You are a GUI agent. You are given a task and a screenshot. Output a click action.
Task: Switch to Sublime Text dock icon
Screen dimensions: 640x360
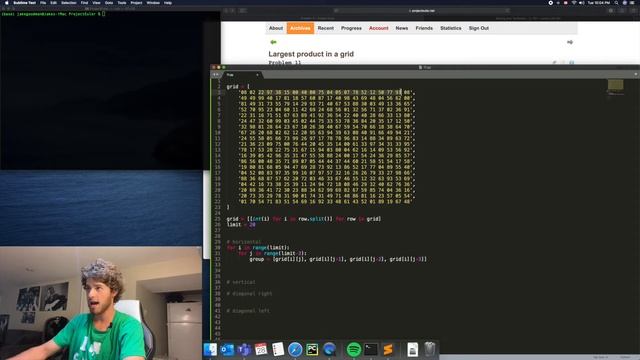[388, 349]
